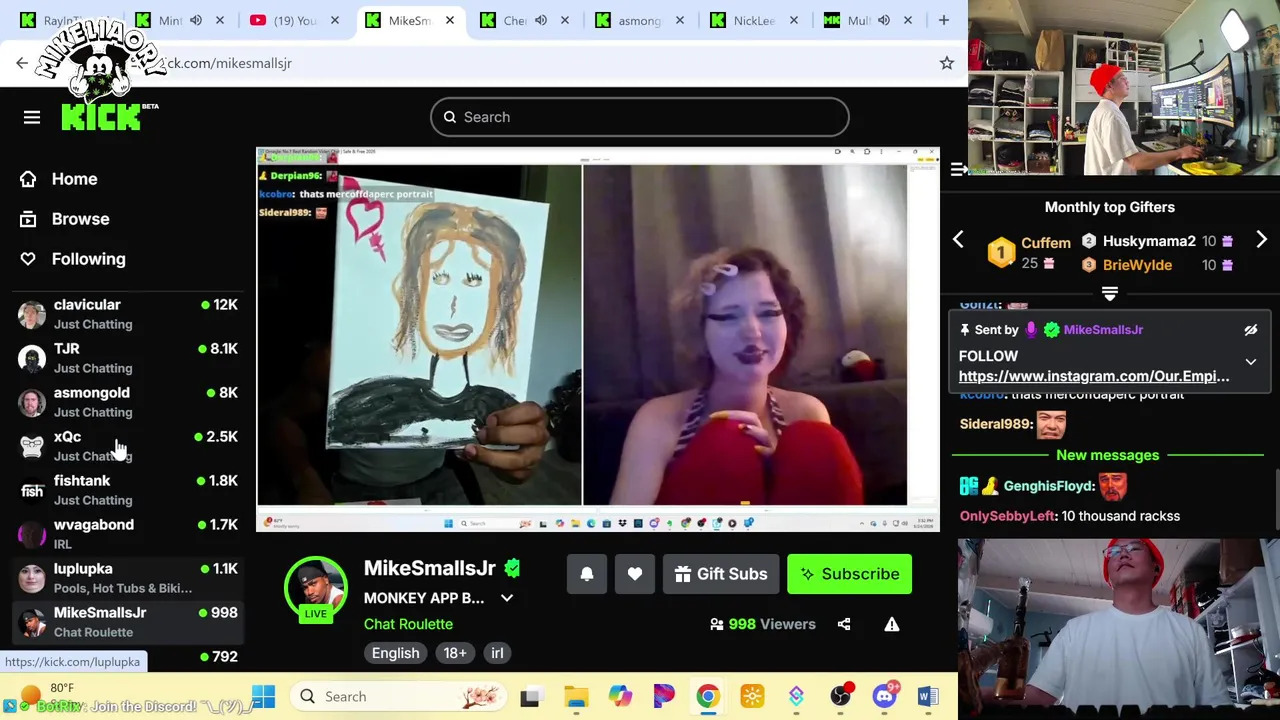Open Browse in Kick sidebar
The height and width of the screenshot is (720, 1280).
coord(80,219)
